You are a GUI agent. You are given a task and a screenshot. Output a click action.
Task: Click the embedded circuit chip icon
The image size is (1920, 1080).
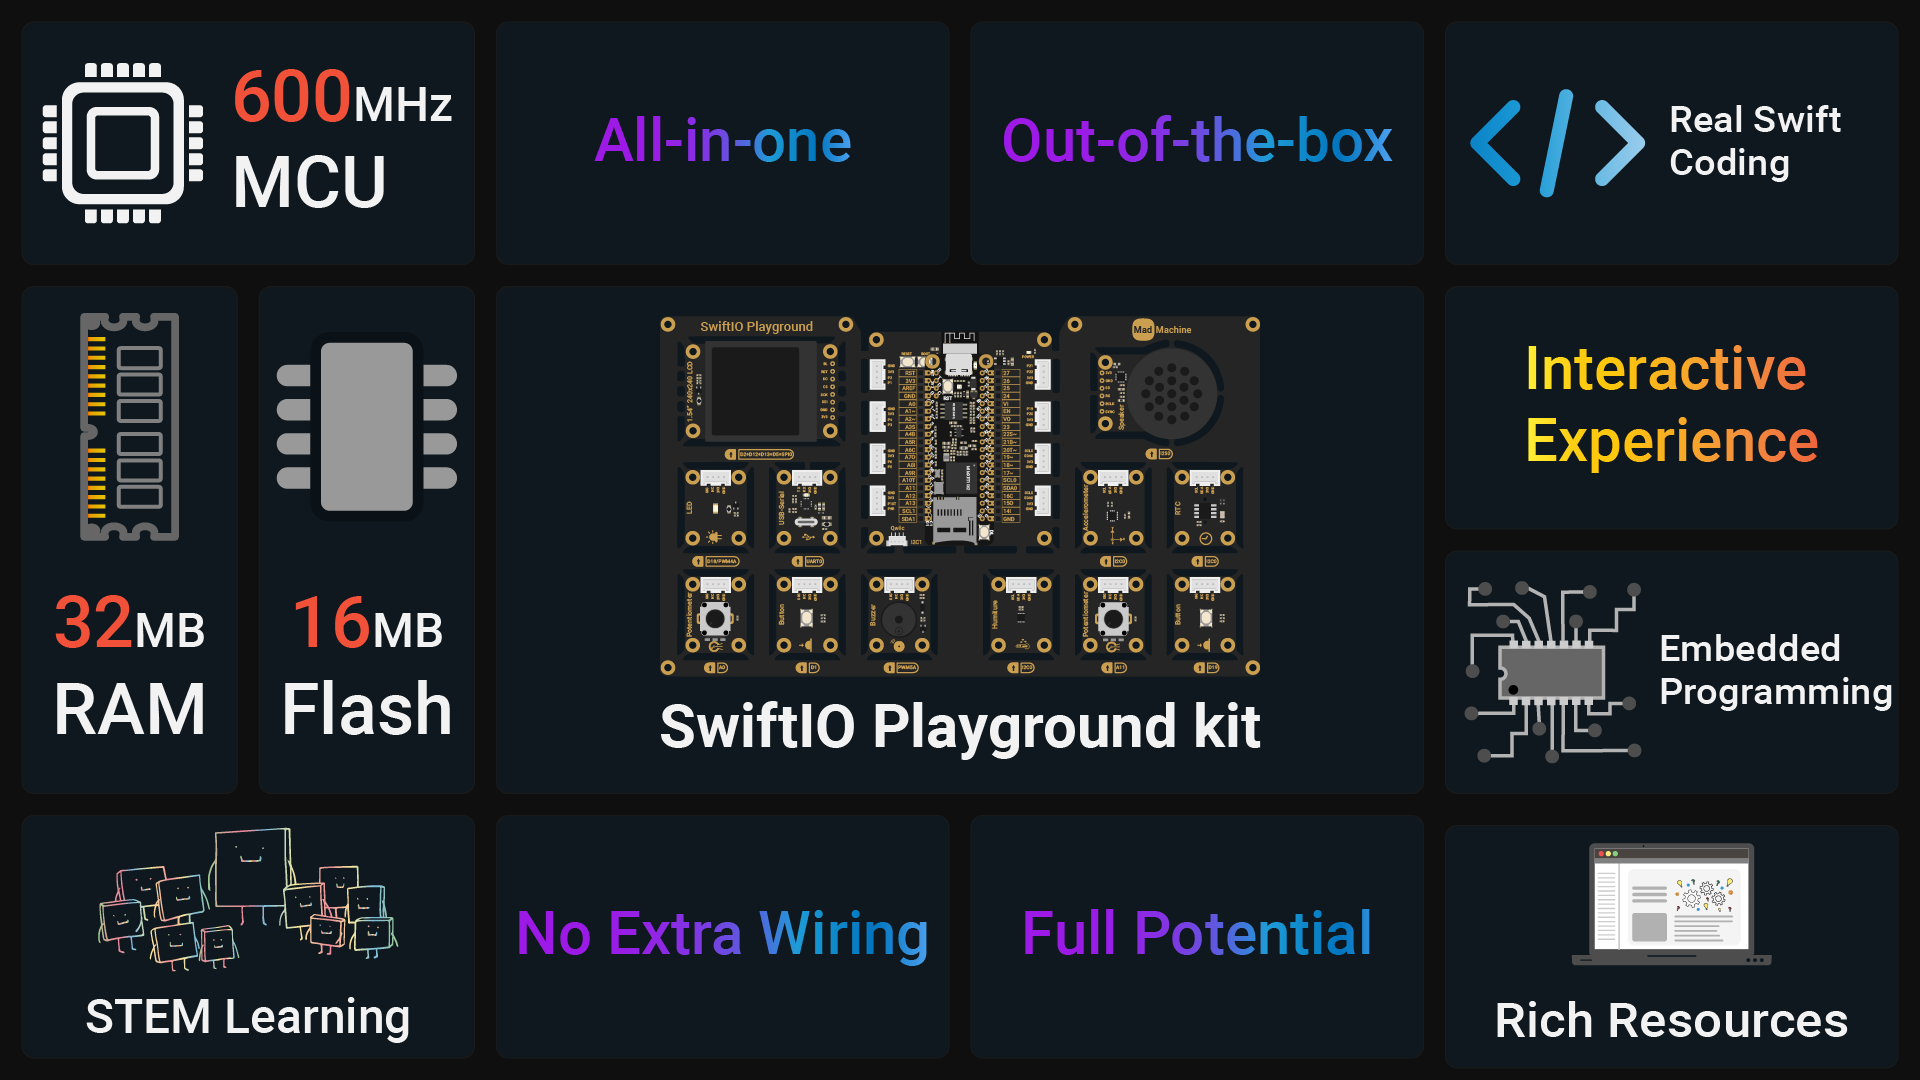coord(1553,672)
